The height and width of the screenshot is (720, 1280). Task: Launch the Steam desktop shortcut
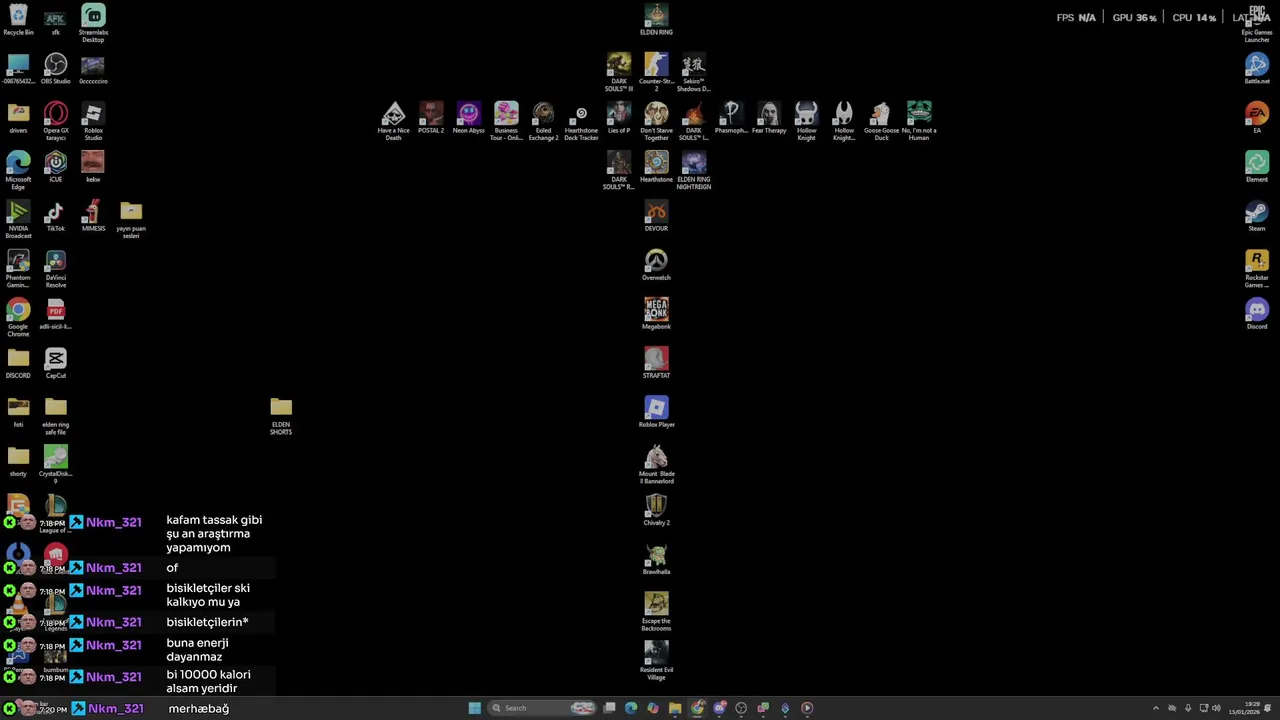pyautogui.click(x=1257, y=216)
